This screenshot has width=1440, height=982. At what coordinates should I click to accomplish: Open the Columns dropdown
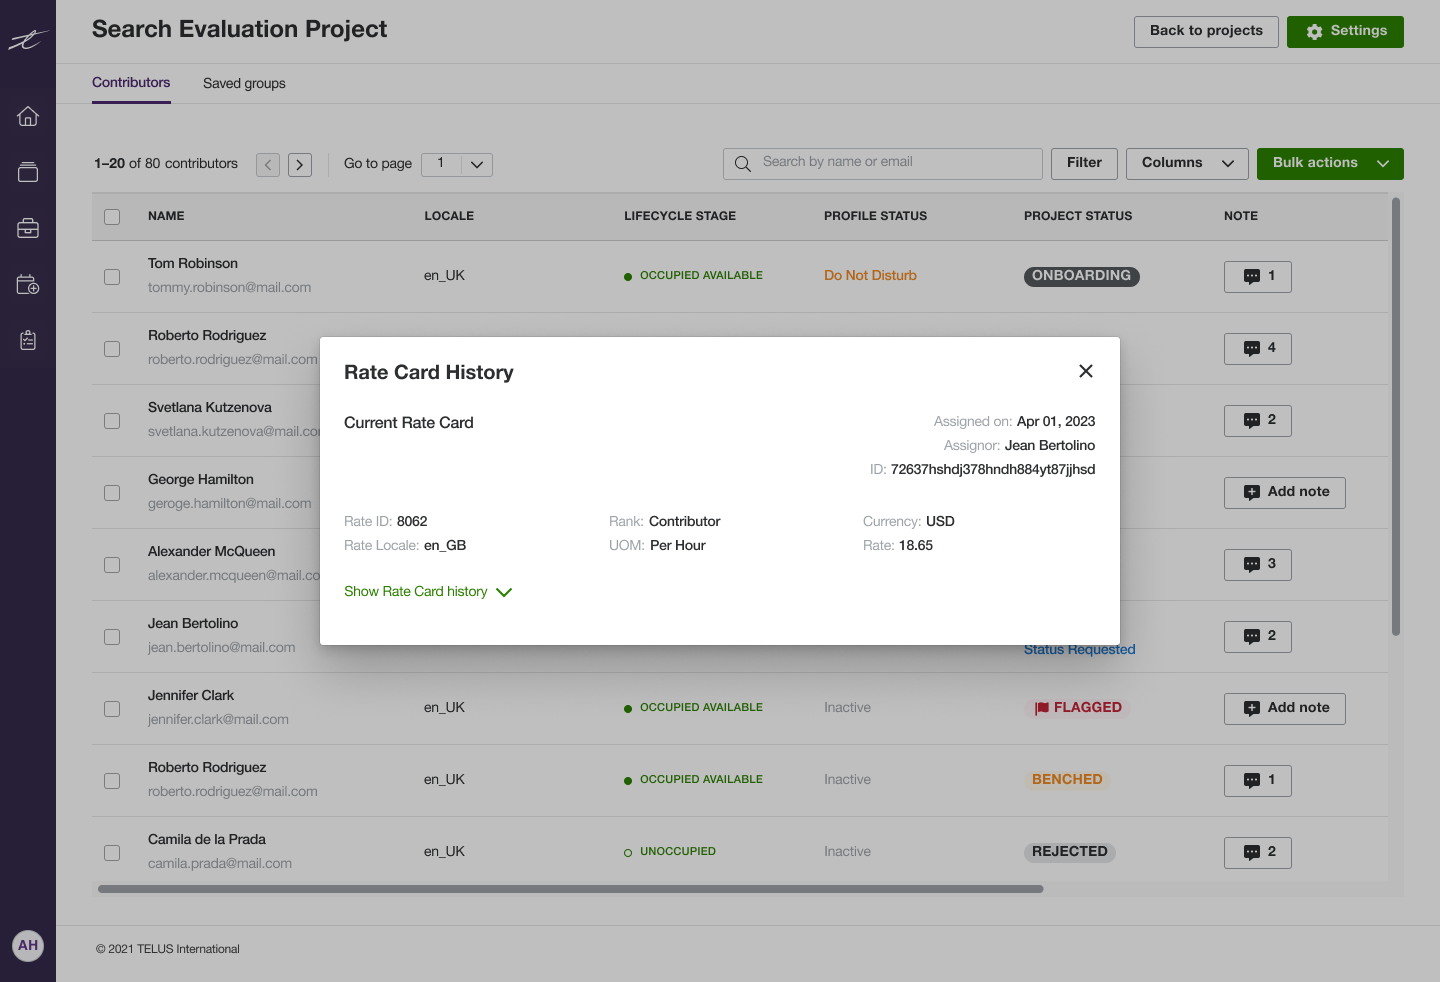pyautogui.click(x=1186, y=163)
